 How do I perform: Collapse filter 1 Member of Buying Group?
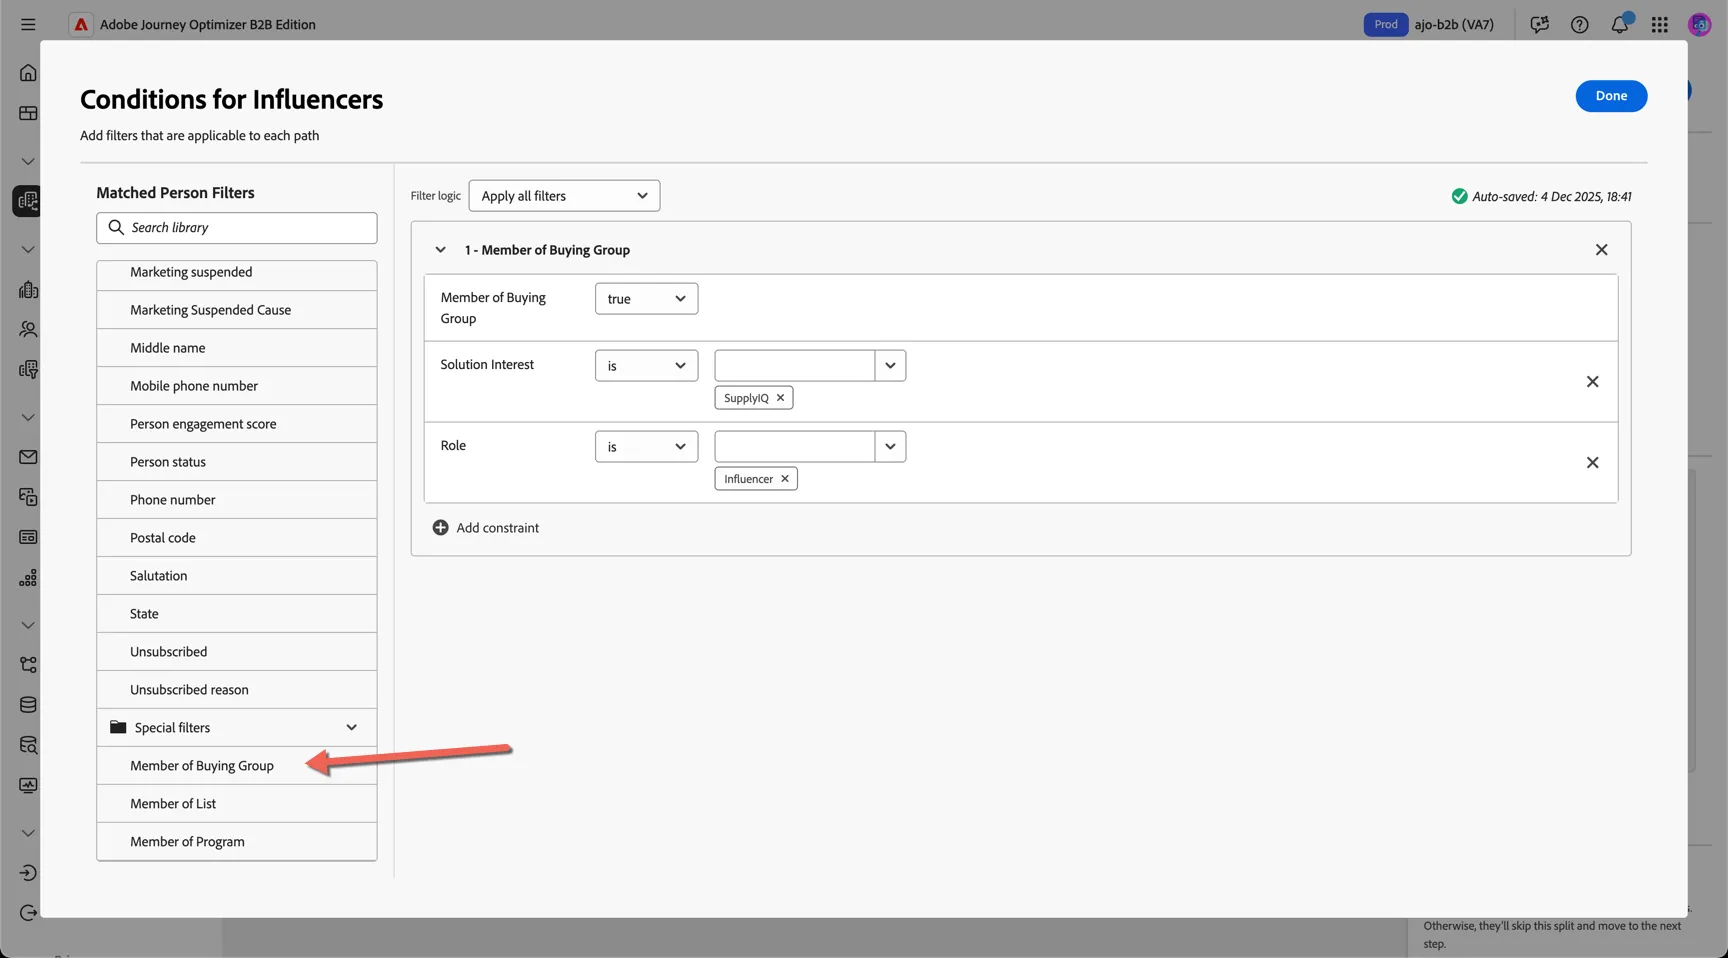[440, 250]
